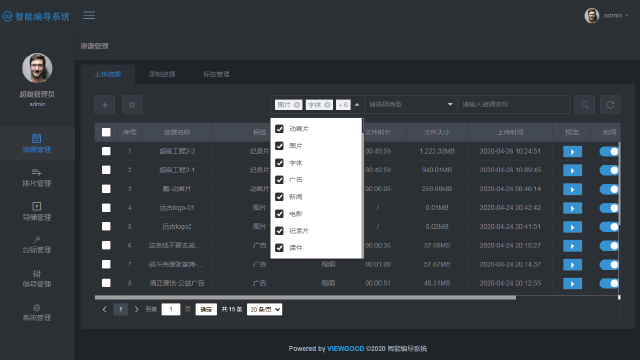Uncheck 动画片 in the tag dropdown
The image size is (640, 360).
[x=279, y=129]
